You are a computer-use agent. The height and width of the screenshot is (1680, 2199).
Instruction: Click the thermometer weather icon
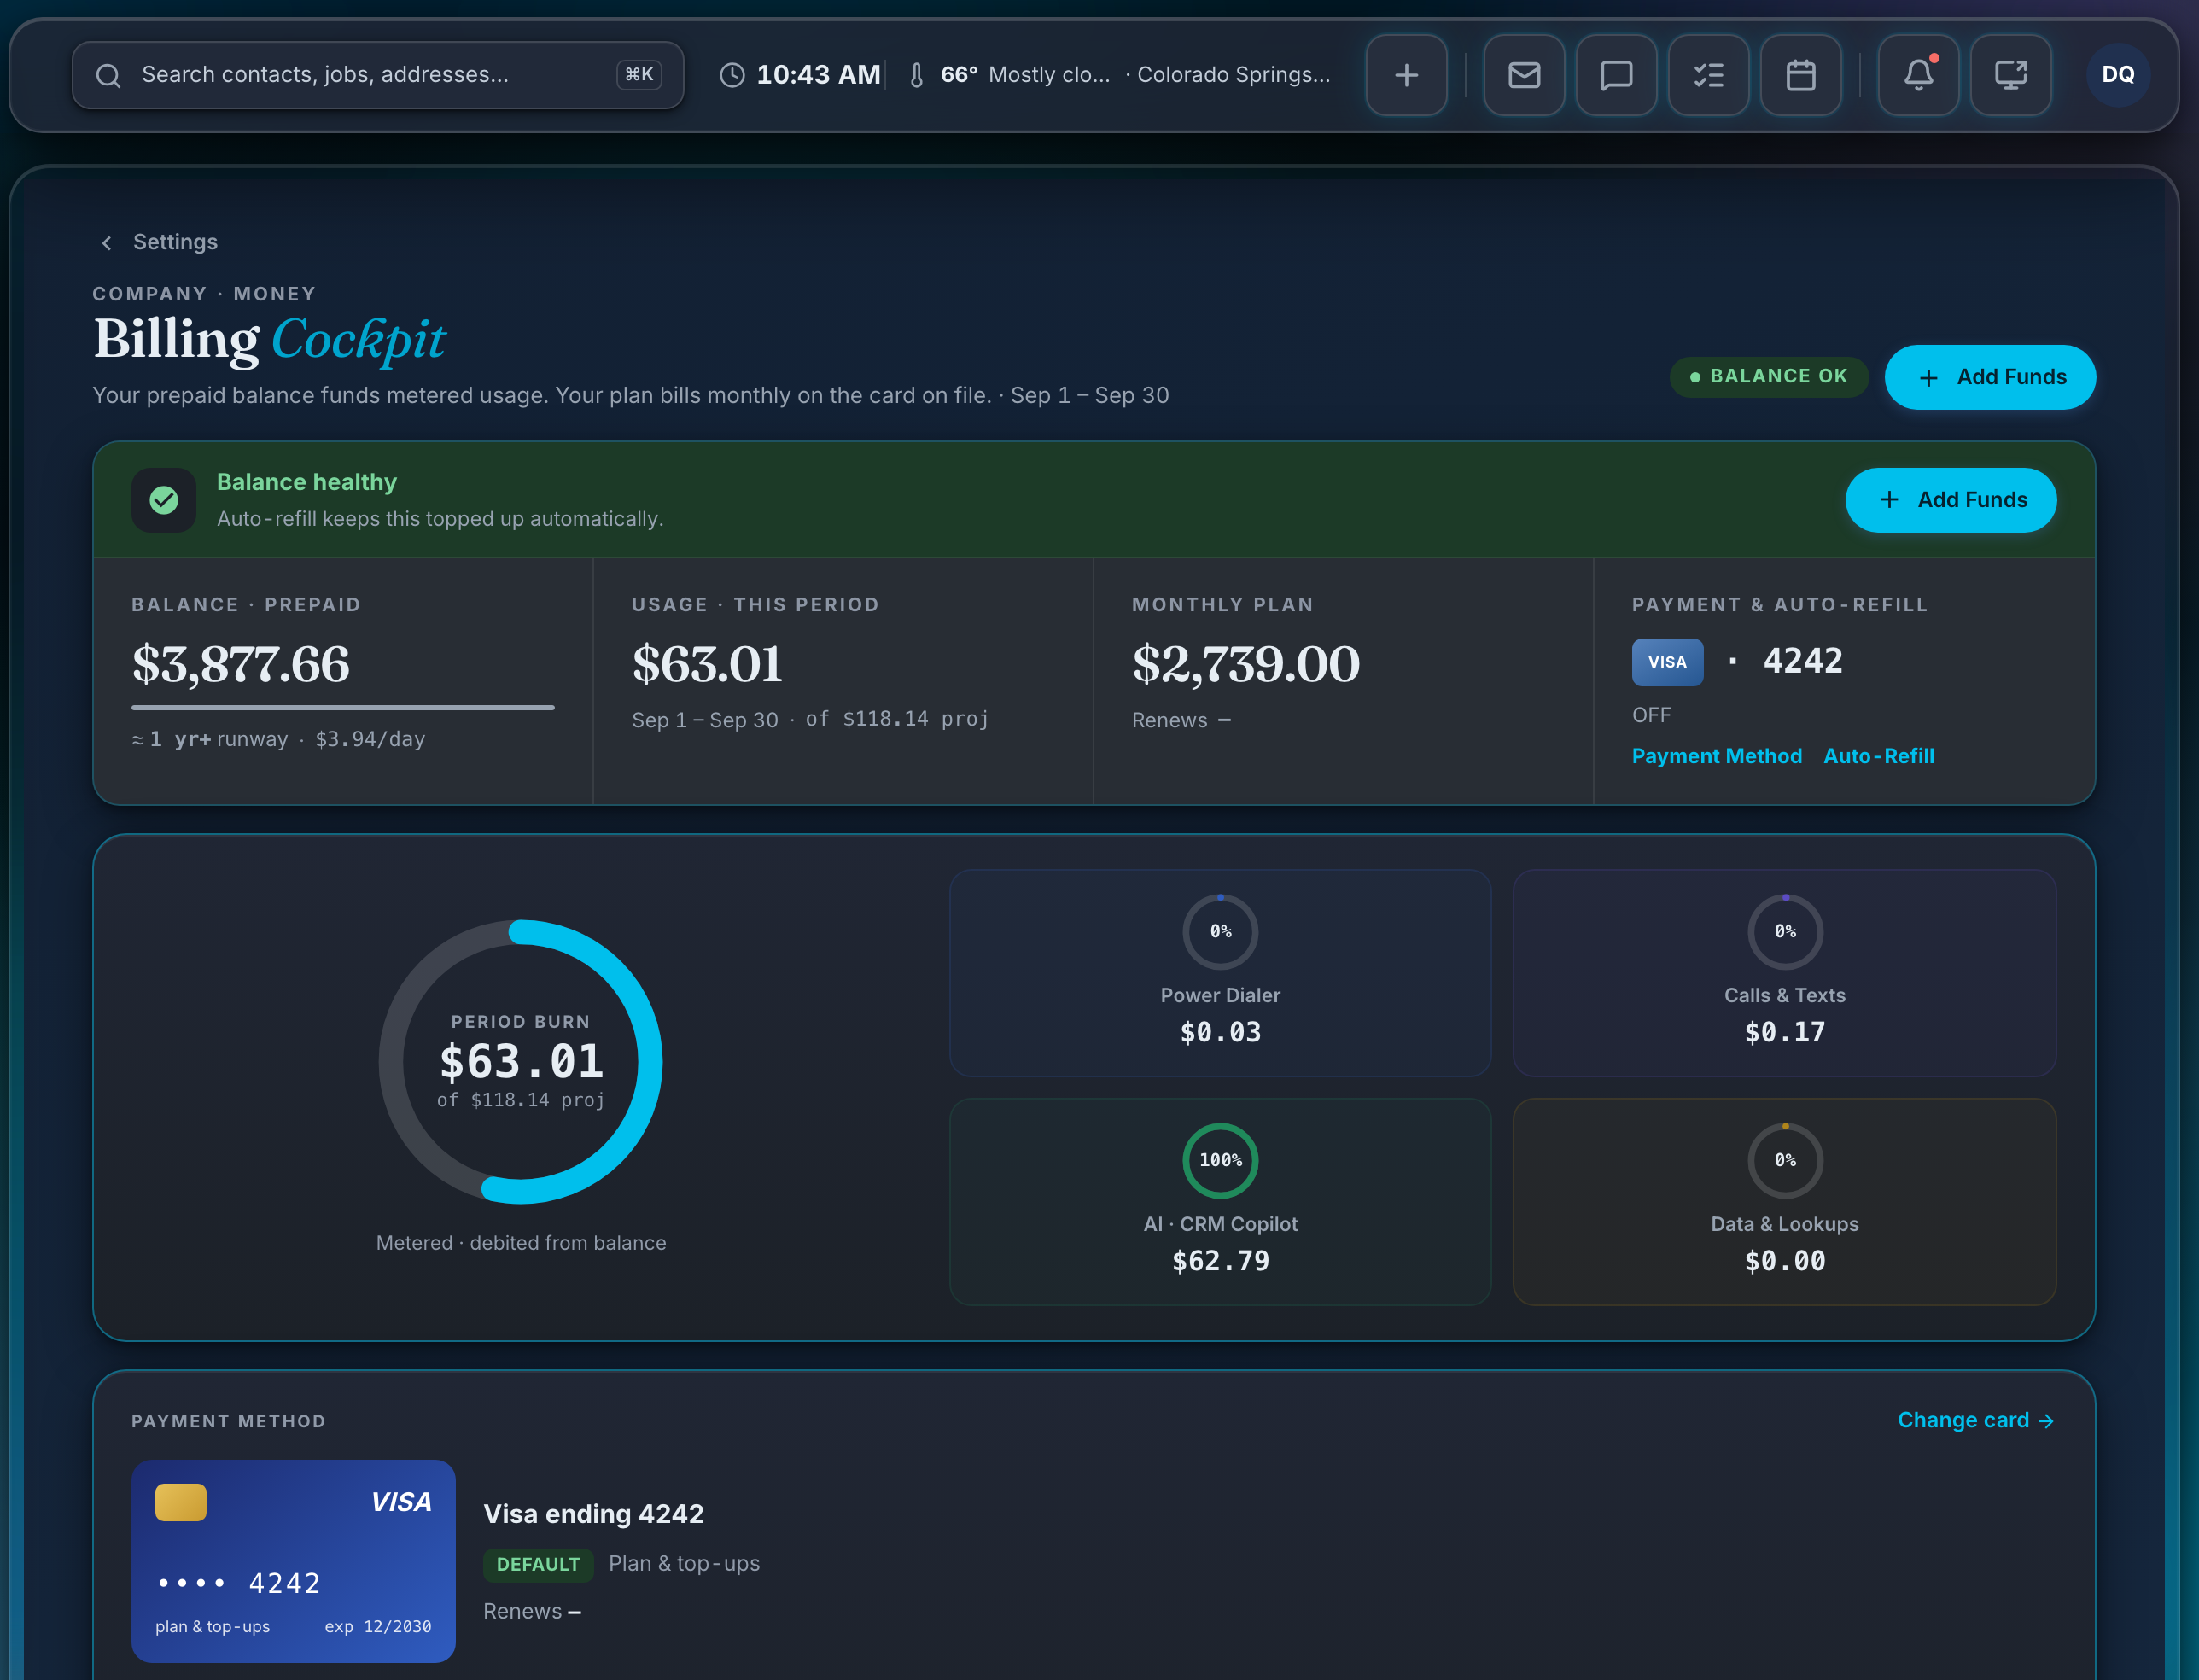[916, 75]
